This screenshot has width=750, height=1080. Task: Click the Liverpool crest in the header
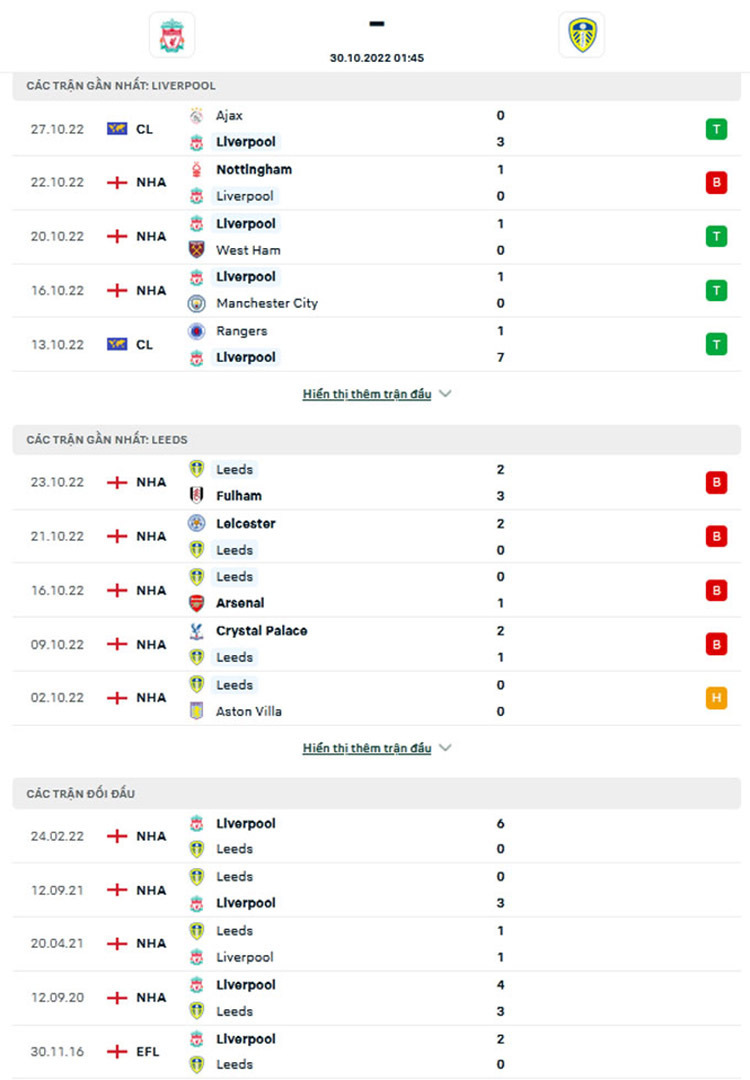point(171,35)
